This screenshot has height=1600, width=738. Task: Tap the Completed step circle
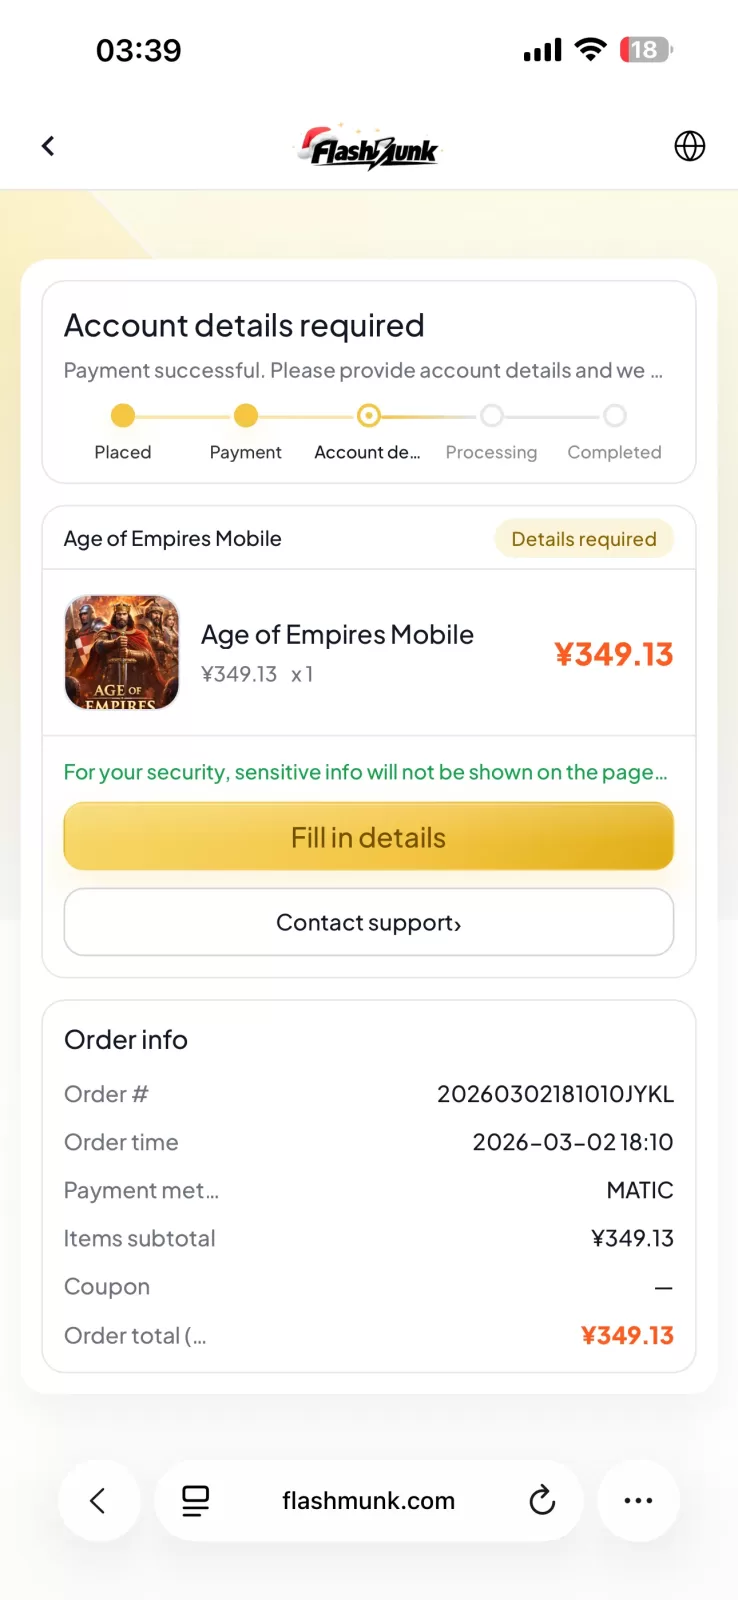tap(615, 415)
